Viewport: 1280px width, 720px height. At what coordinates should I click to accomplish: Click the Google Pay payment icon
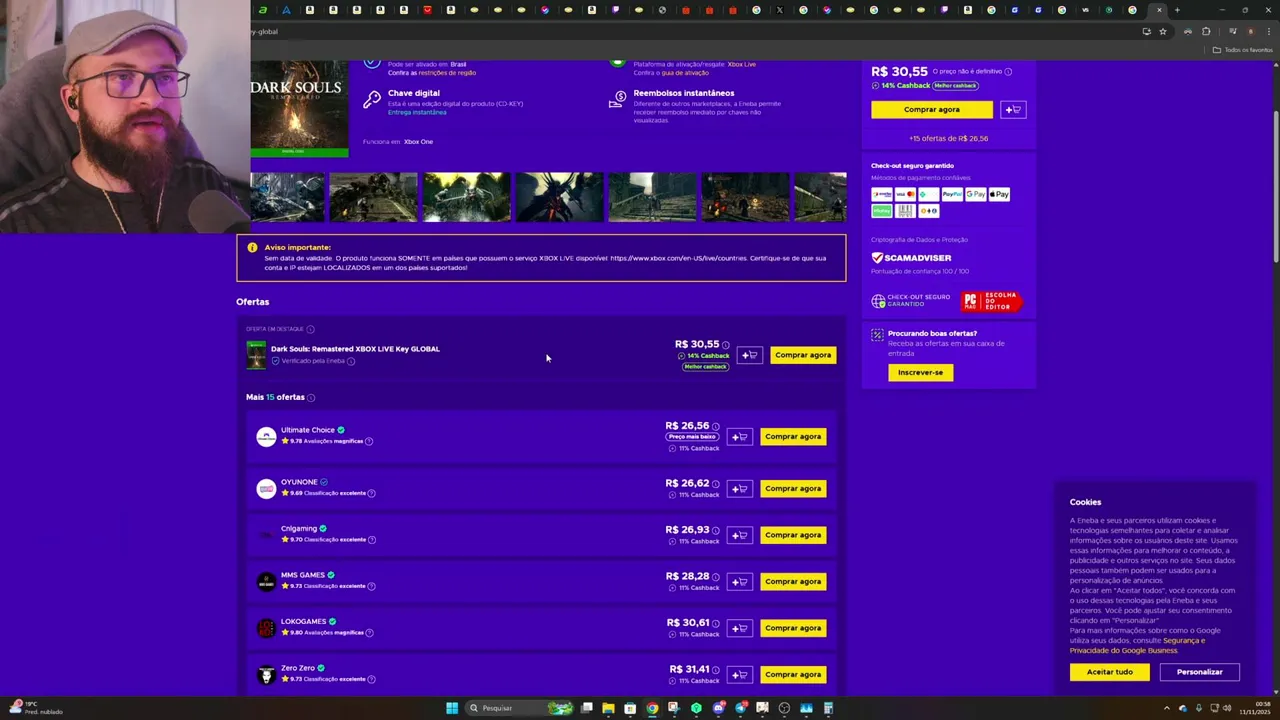coord(976,194)
